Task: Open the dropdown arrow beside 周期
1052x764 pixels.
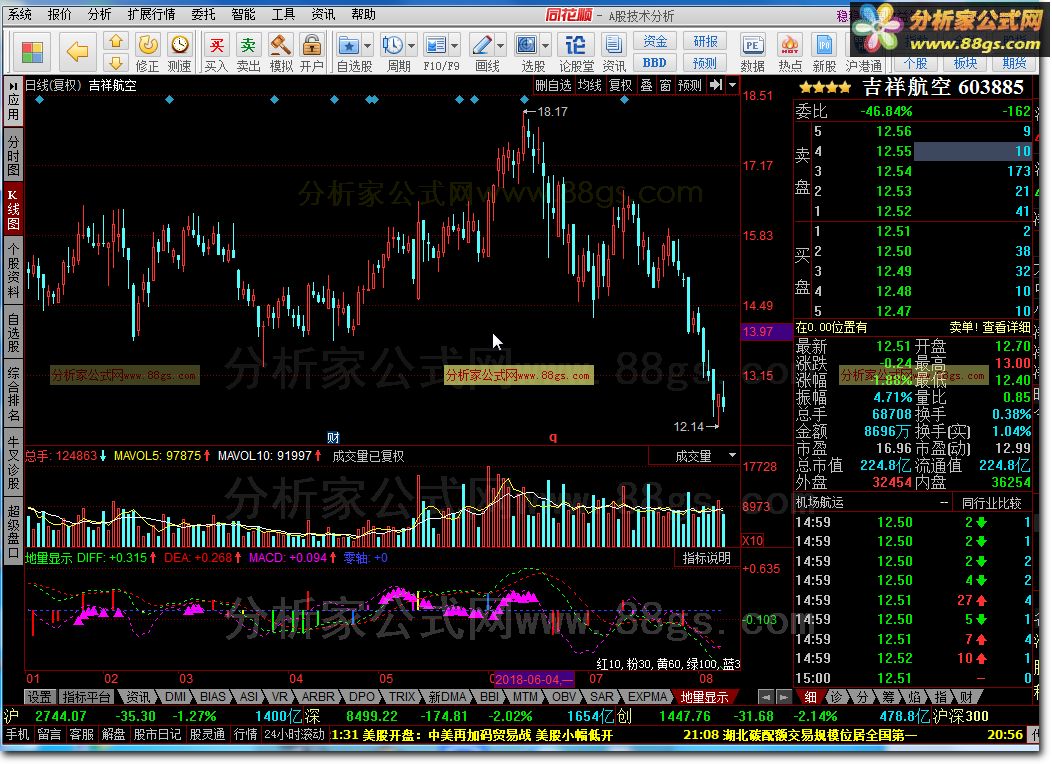Action: click(x=411, y=46)
